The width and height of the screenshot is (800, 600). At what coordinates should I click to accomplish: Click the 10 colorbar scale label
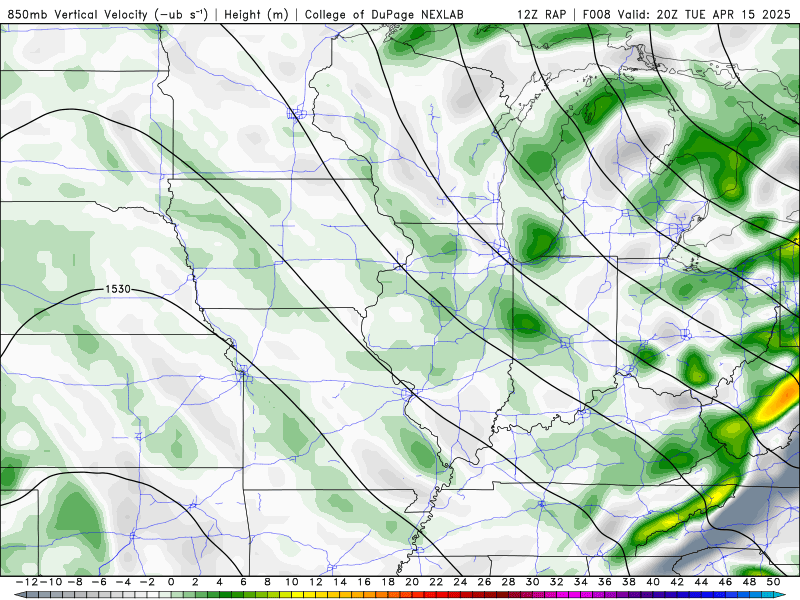click(x=291, y=582)
